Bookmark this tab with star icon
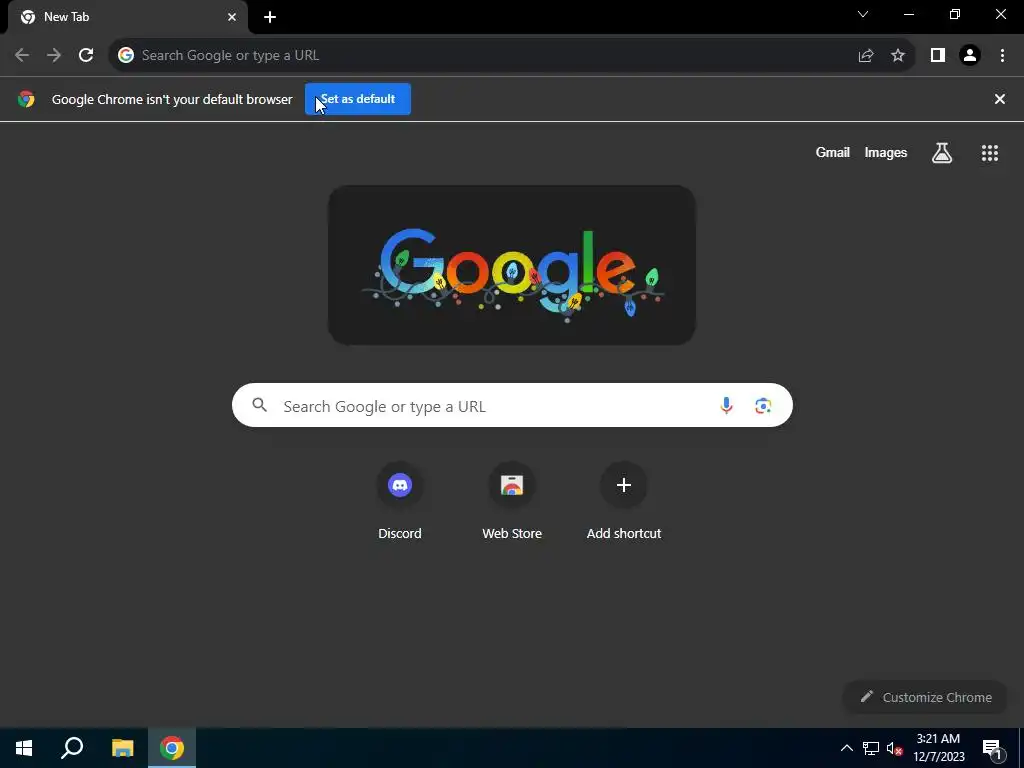 (898, 56)
